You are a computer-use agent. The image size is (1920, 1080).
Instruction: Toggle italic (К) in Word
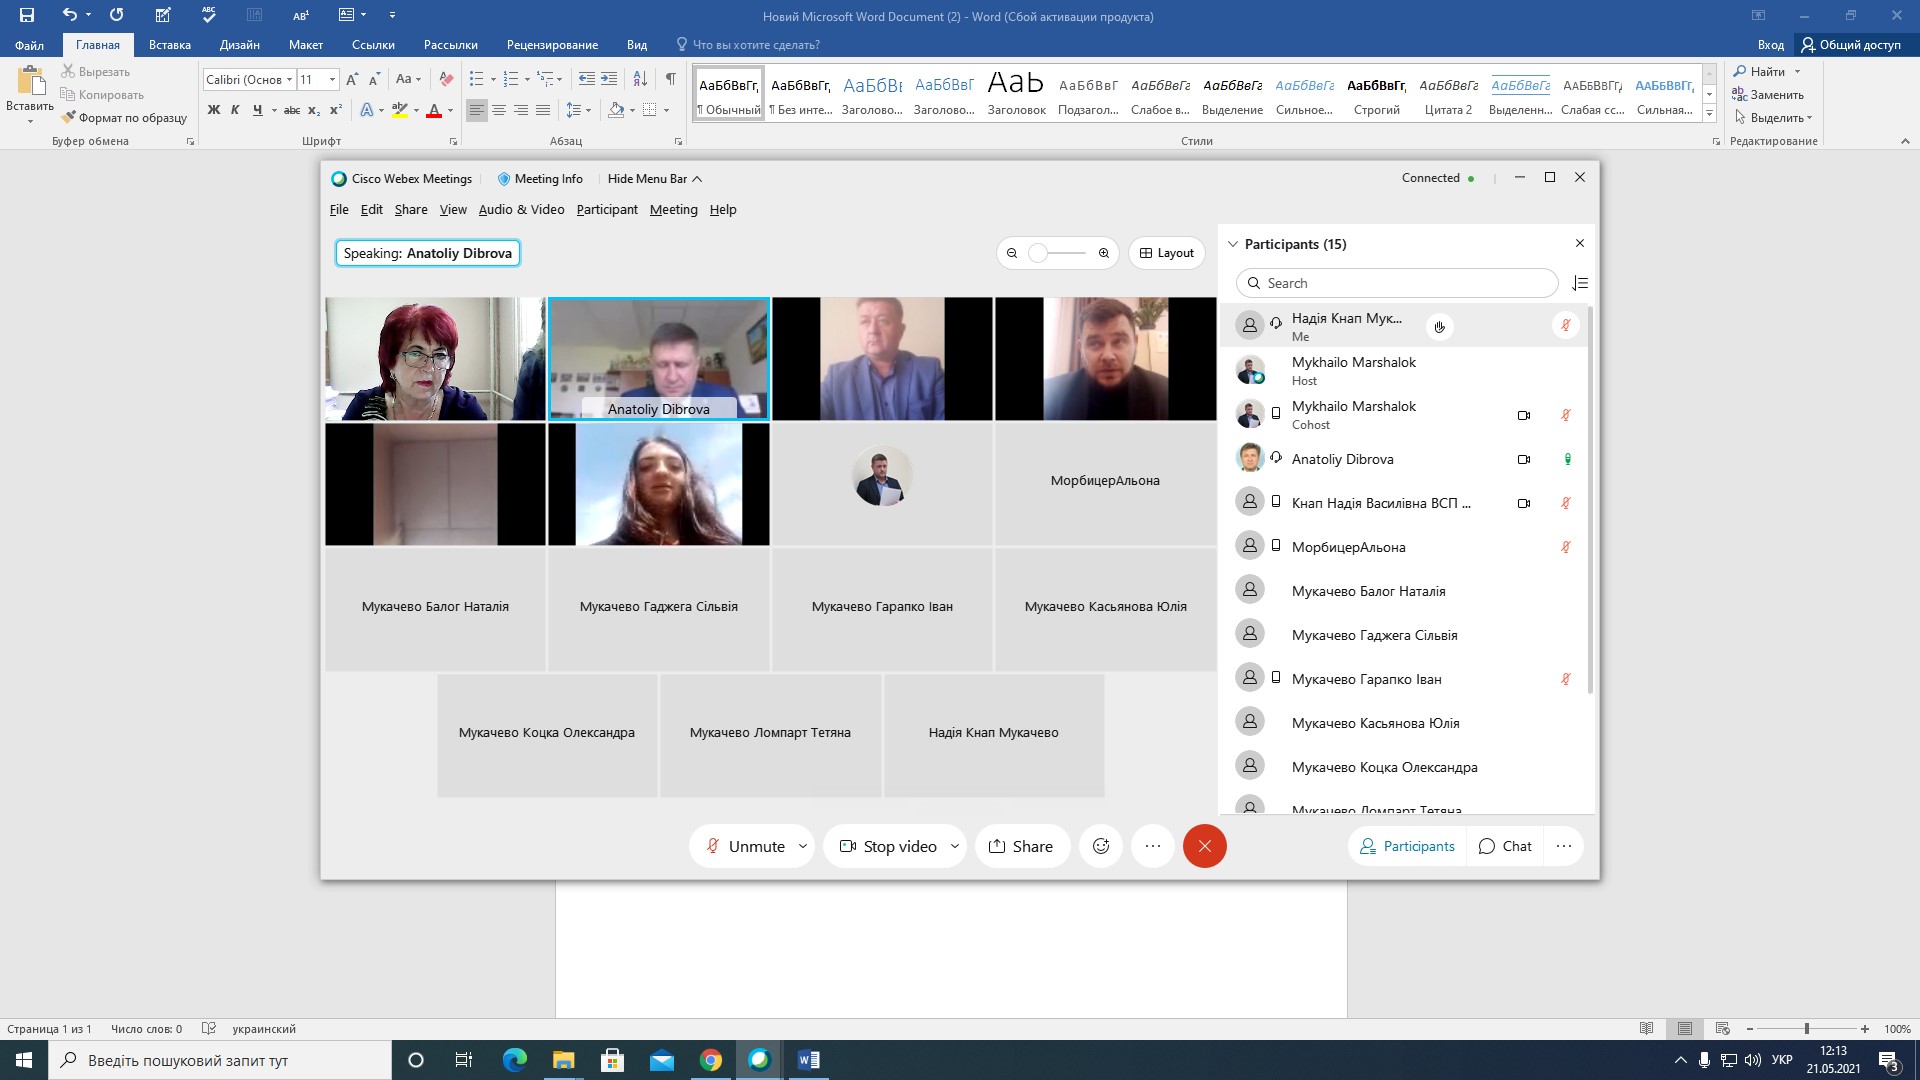pyautogui.click(x=235, y=110)
